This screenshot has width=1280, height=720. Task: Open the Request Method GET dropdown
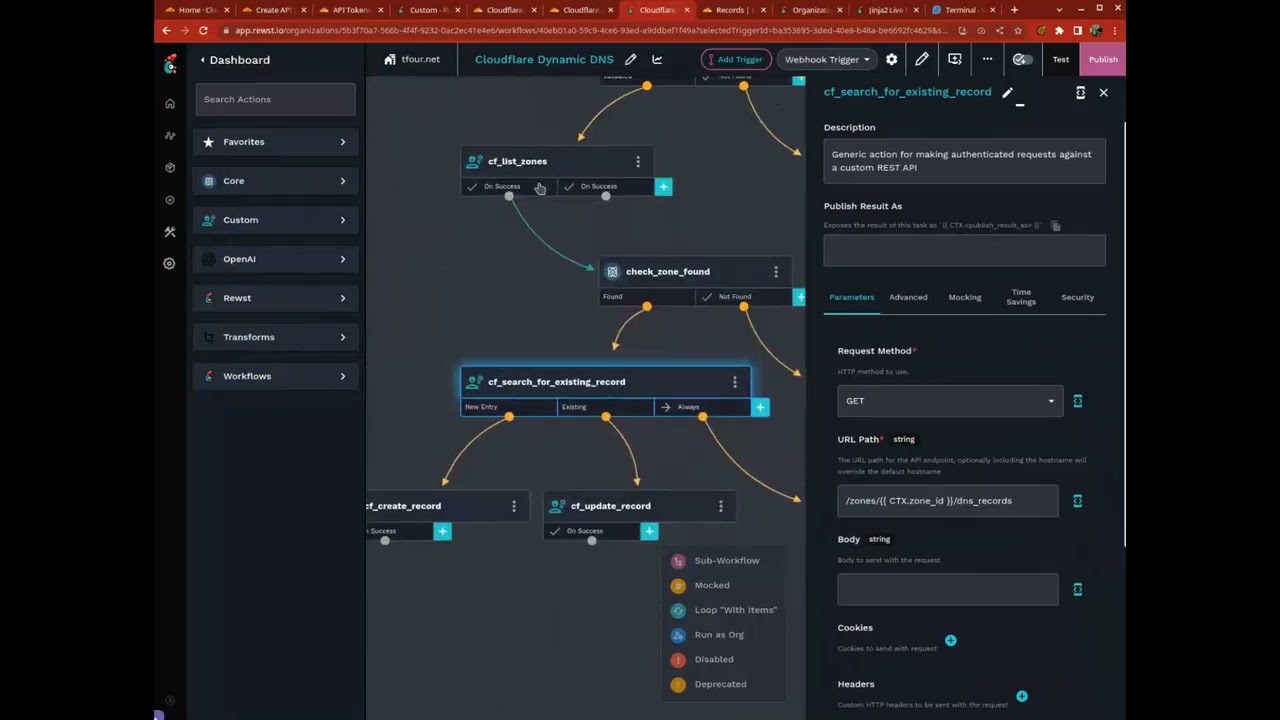(950, 401)
